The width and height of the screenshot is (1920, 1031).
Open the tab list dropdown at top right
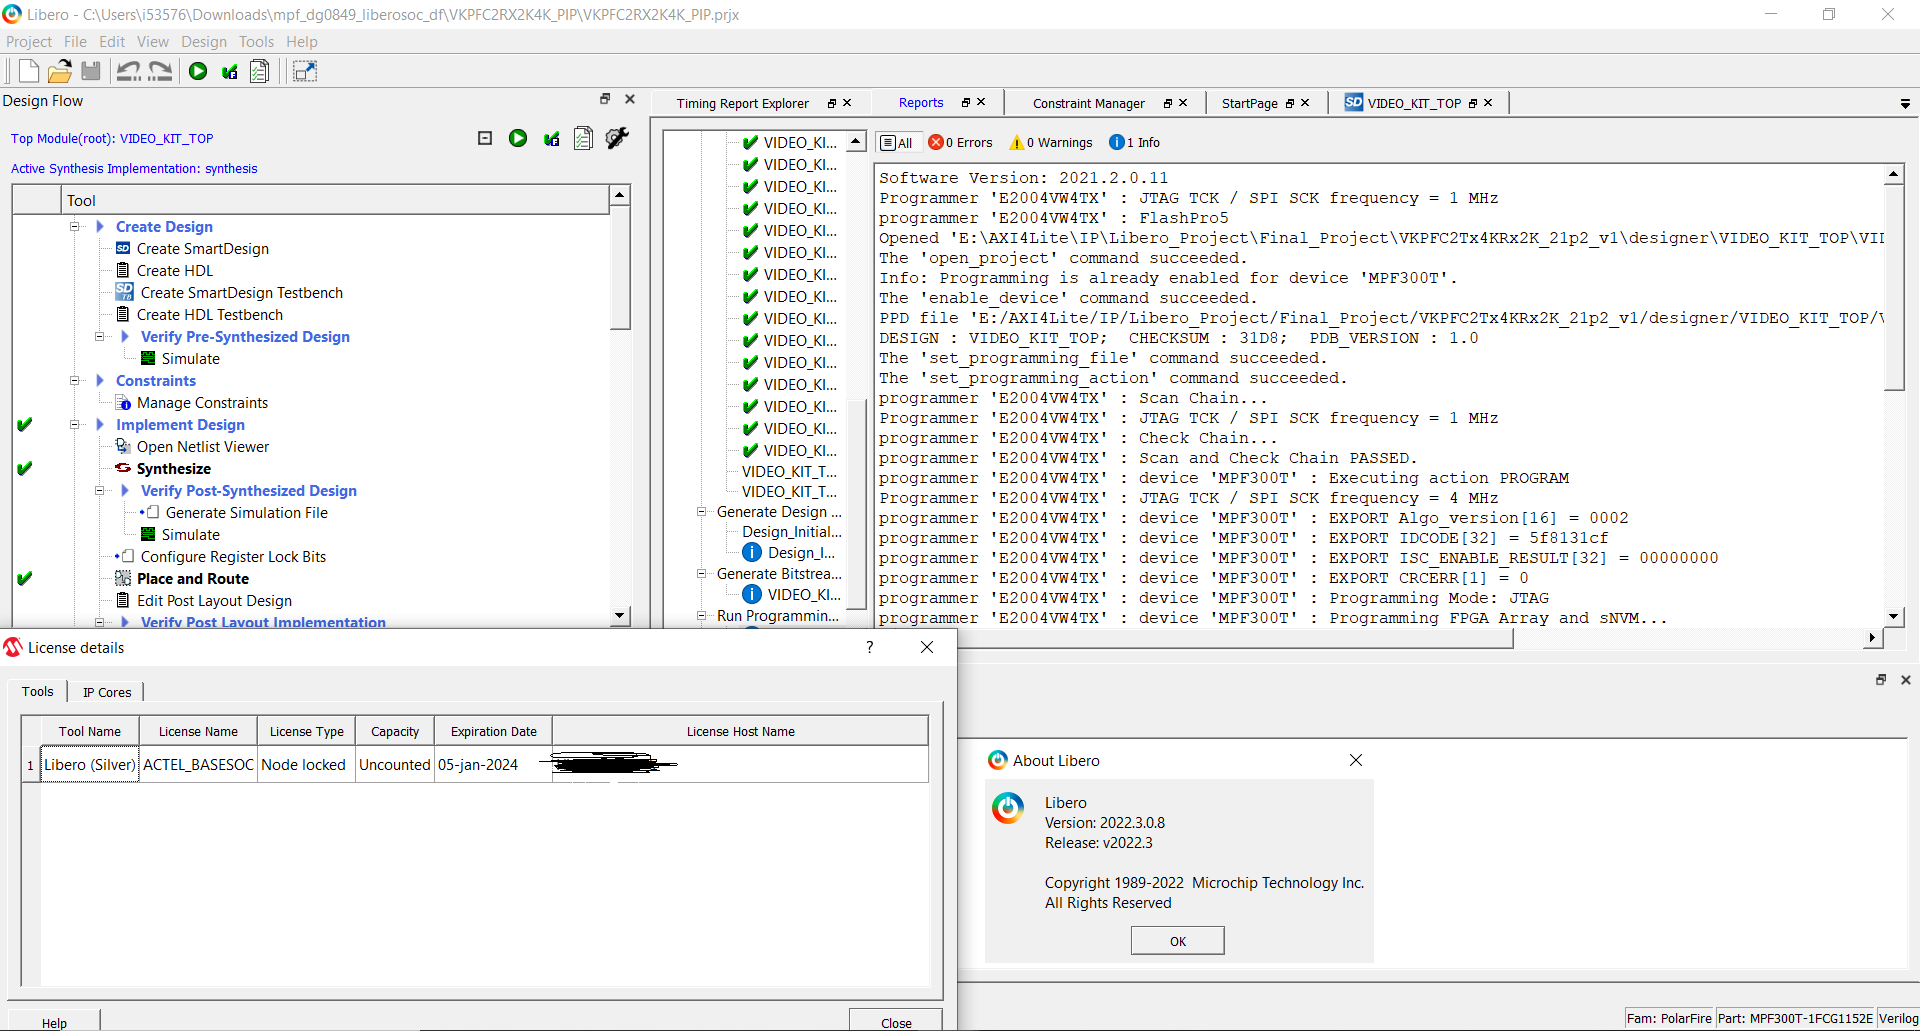click(x=1904, y=103)
